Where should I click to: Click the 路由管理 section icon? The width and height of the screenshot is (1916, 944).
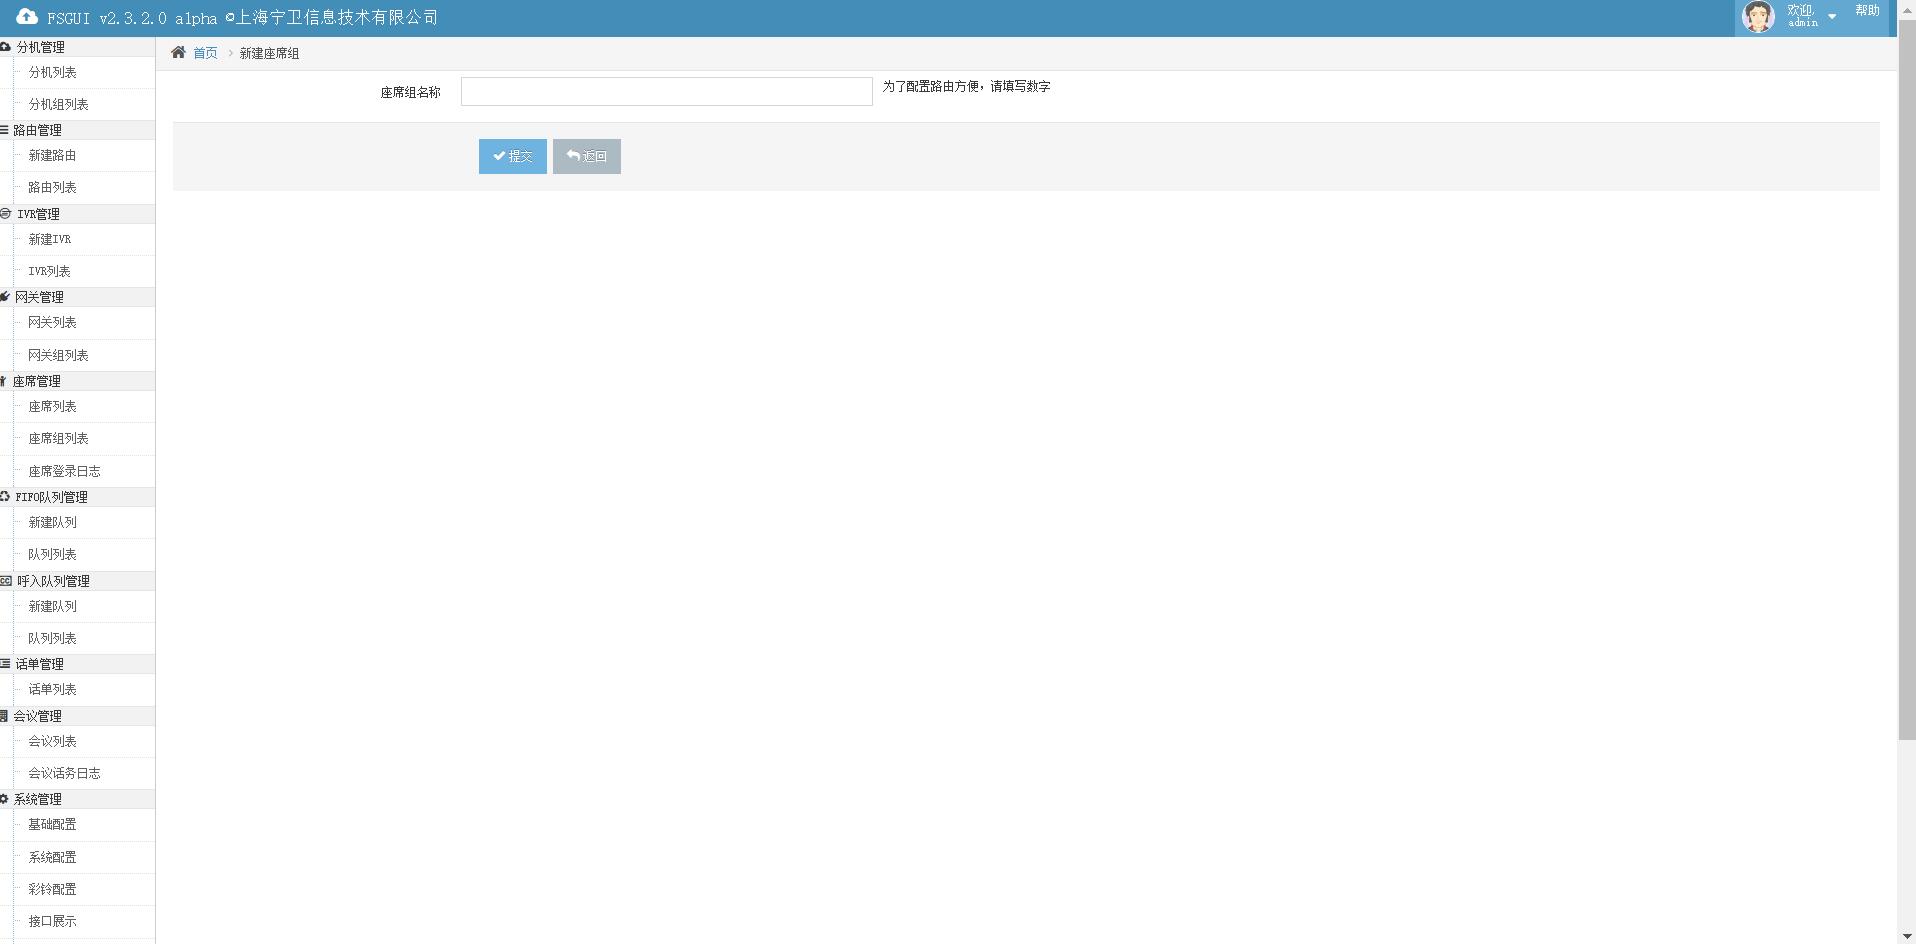click(4, 130)
